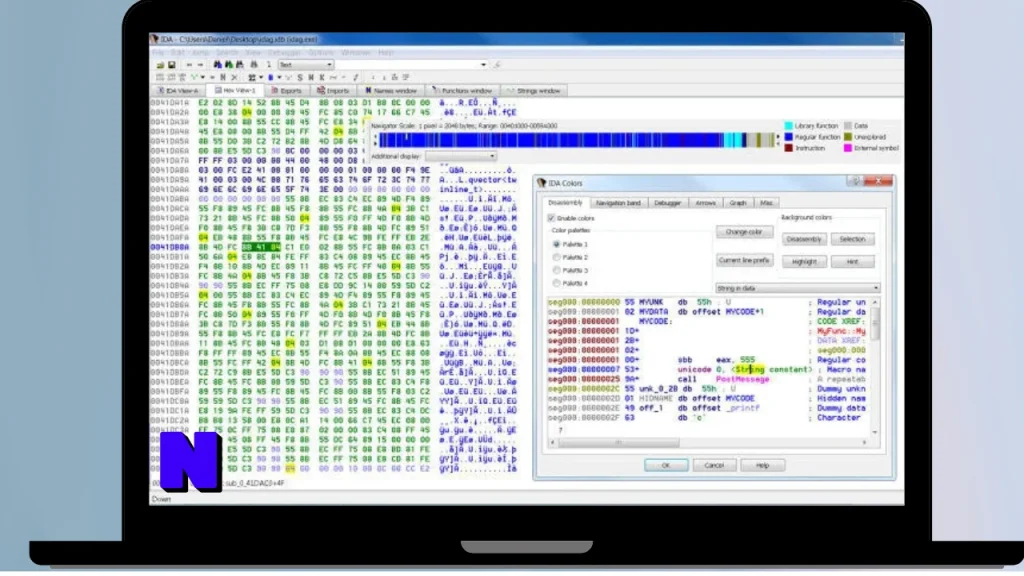Click the Unexplored olive legend swatch

pos(848,136)
